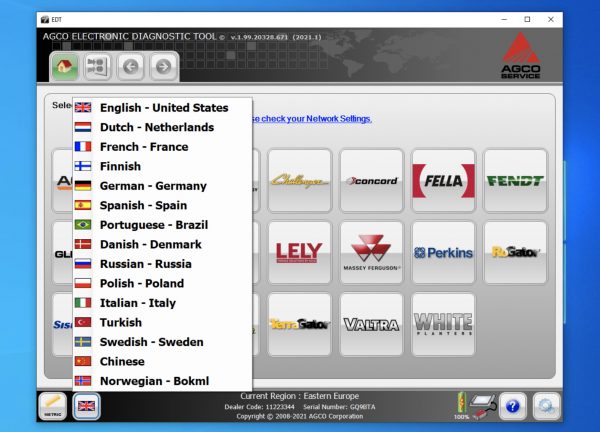600x432 pixels.
Task: Go to the Home screen button
Action: pos(65,67)
